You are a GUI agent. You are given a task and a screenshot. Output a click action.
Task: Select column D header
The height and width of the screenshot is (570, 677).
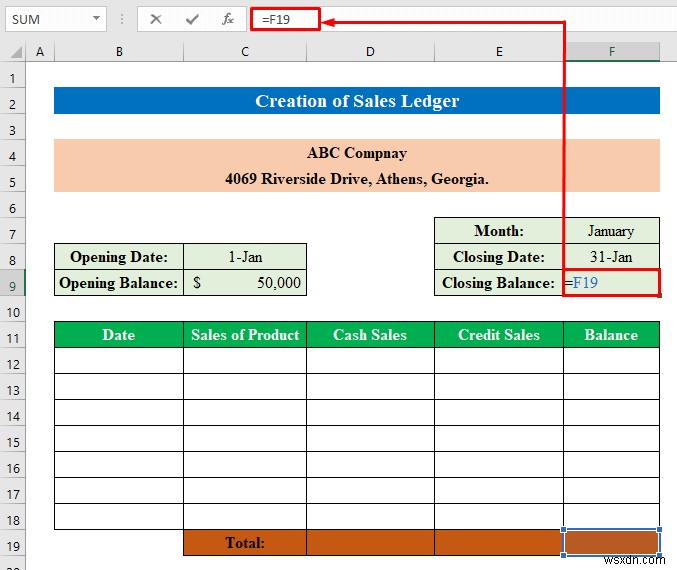click(x=370, y=52)
